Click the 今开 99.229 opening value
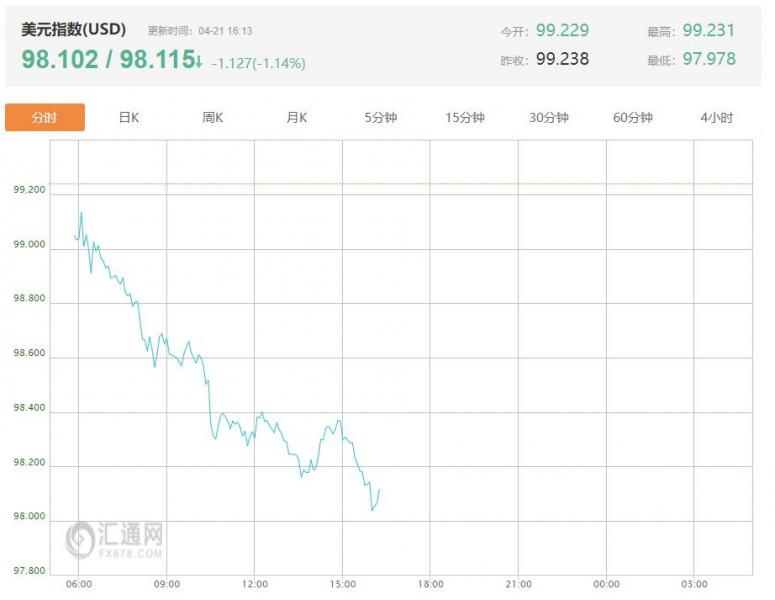Image resolution: width=775 pixels, height=600 pixels. coord(562,31)
